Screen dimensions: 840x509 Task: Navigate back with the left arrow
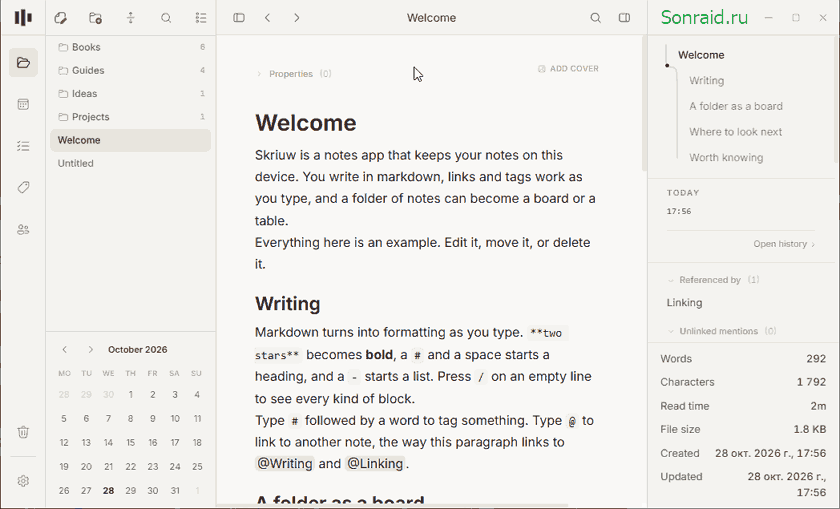267,18
